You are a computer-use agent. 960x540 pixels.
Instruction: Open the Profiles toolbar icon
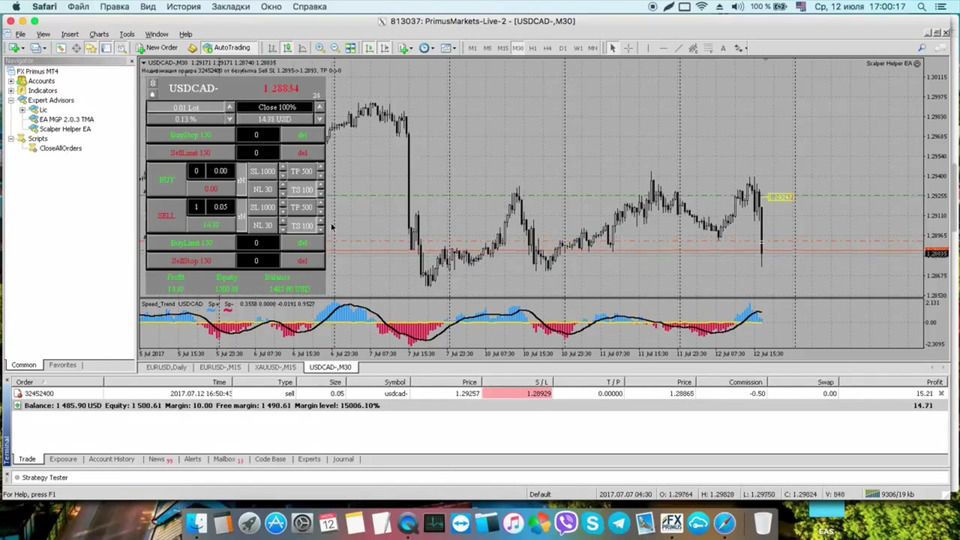click(x=37, y=48)
